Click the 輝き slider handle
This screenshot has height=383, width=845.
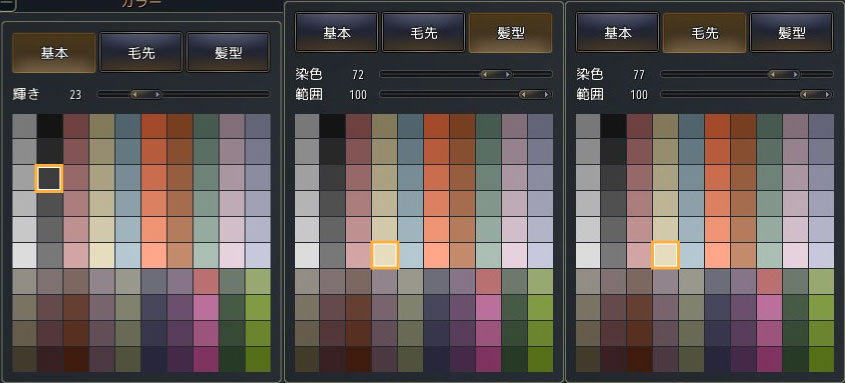pyautogui.click(x=146, y=95)
